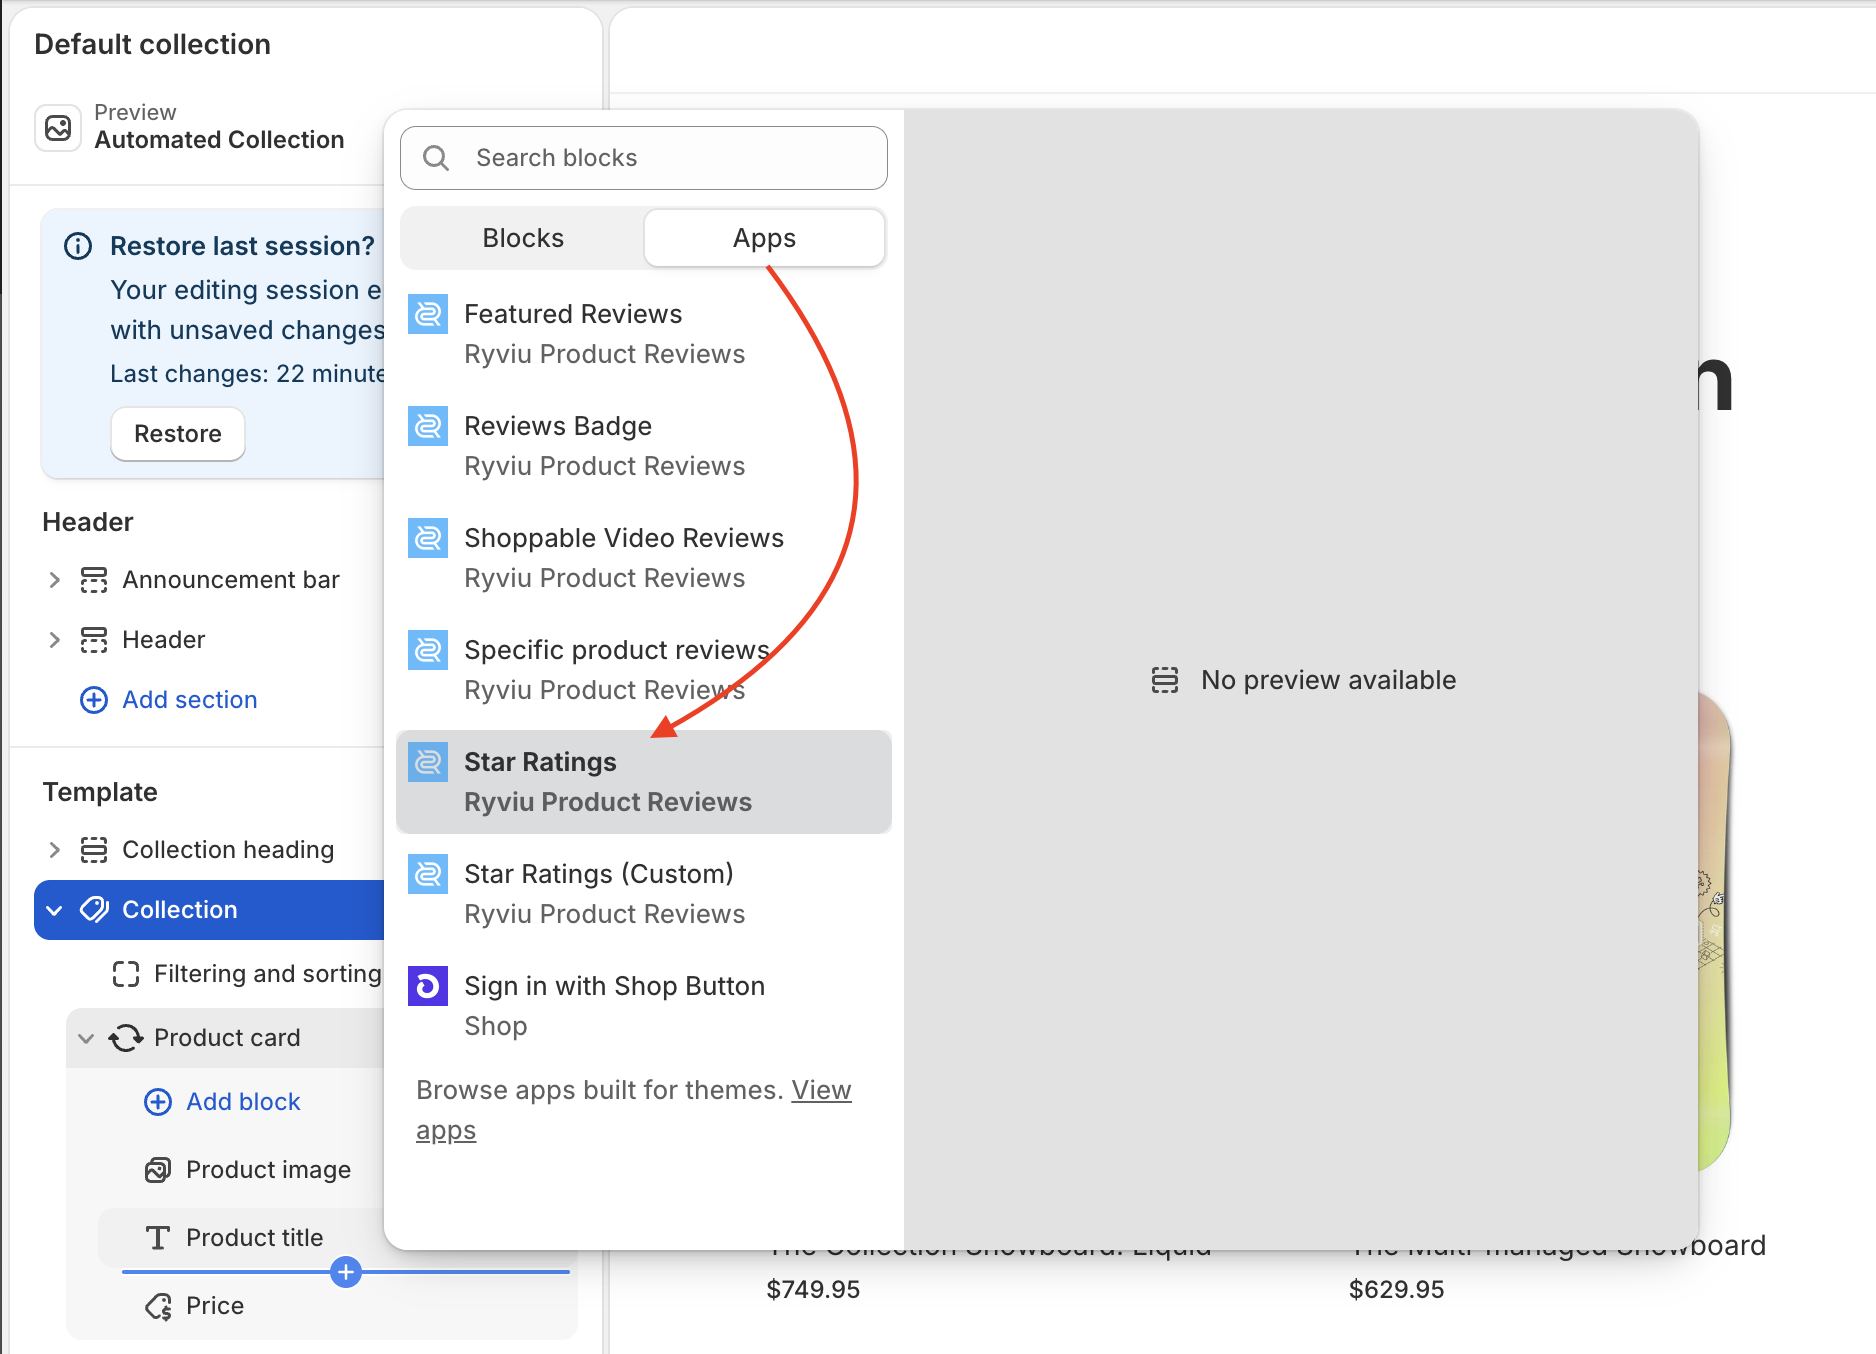Click the Automated Collection preview icon

[58, 128]
